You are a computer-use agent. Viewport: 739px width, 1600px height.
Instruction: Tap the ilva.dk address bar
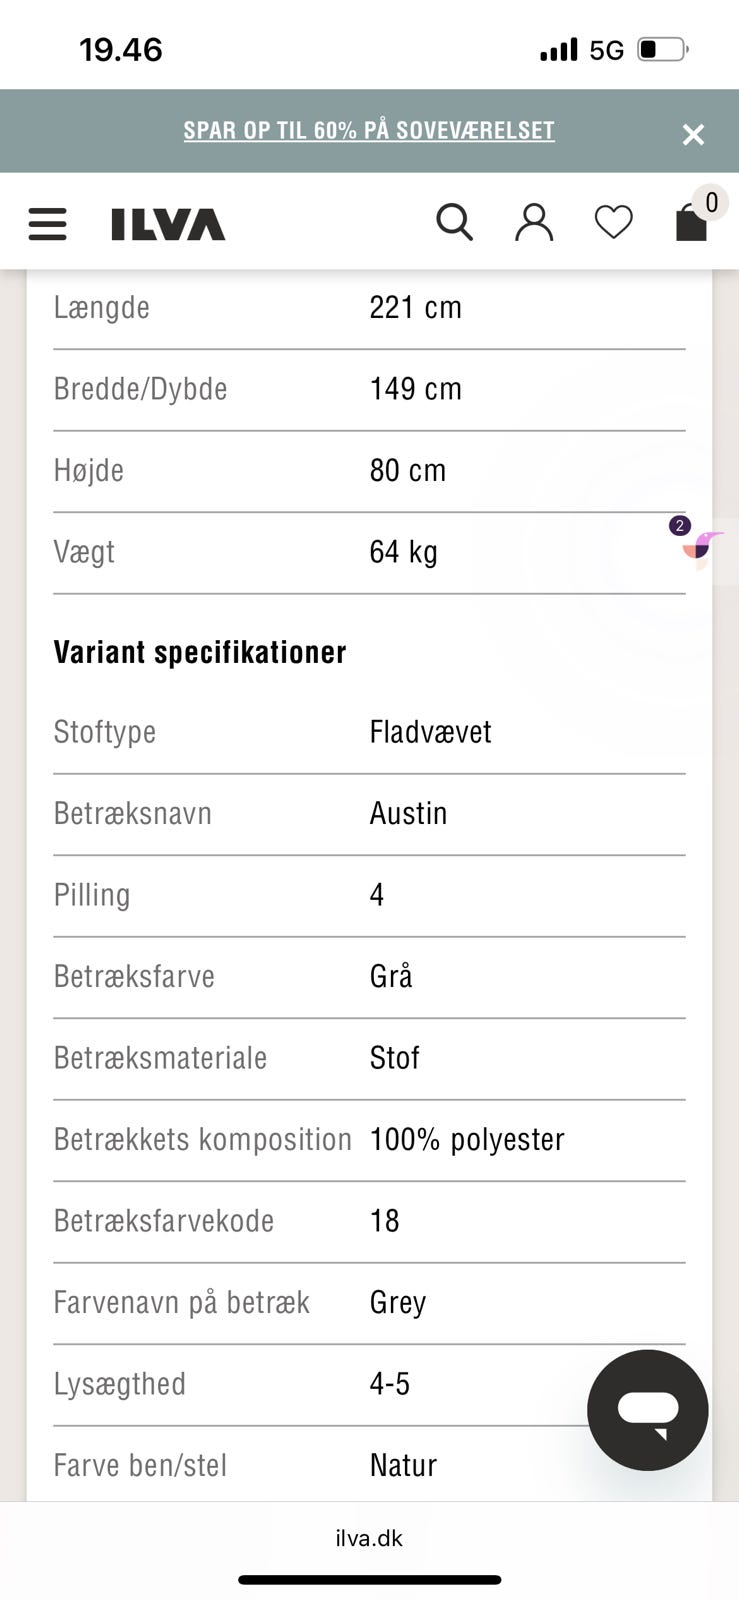369,1538
